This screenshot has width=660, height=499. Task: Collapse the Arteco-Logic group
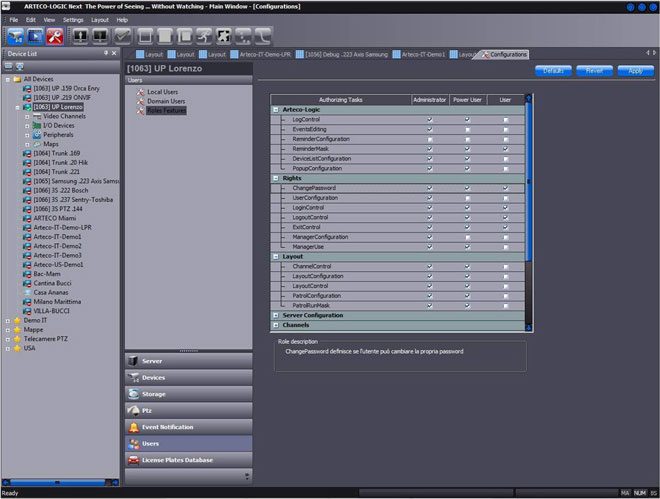(276, 110)
